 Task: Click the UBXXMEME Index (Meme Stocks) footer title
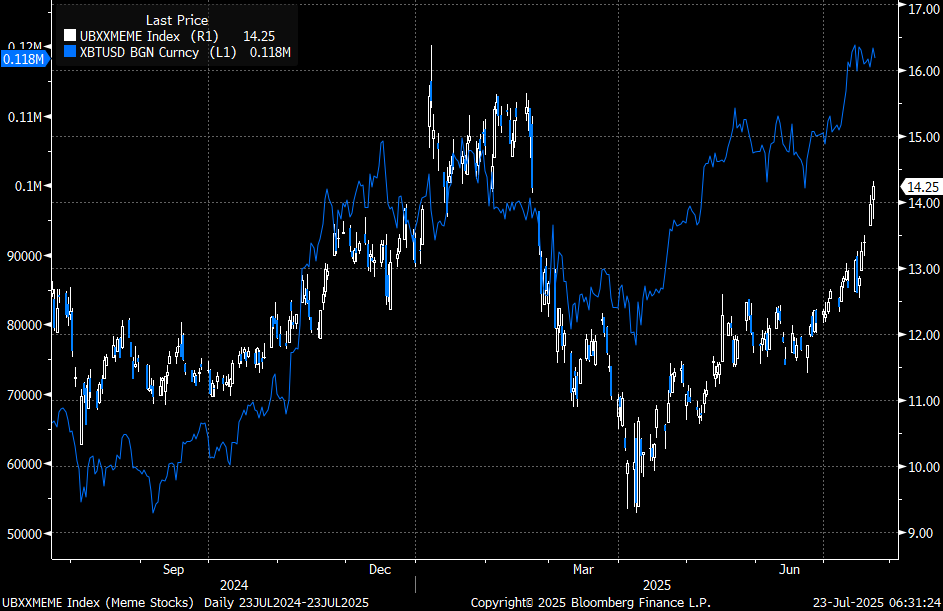(x=98, y=603)
